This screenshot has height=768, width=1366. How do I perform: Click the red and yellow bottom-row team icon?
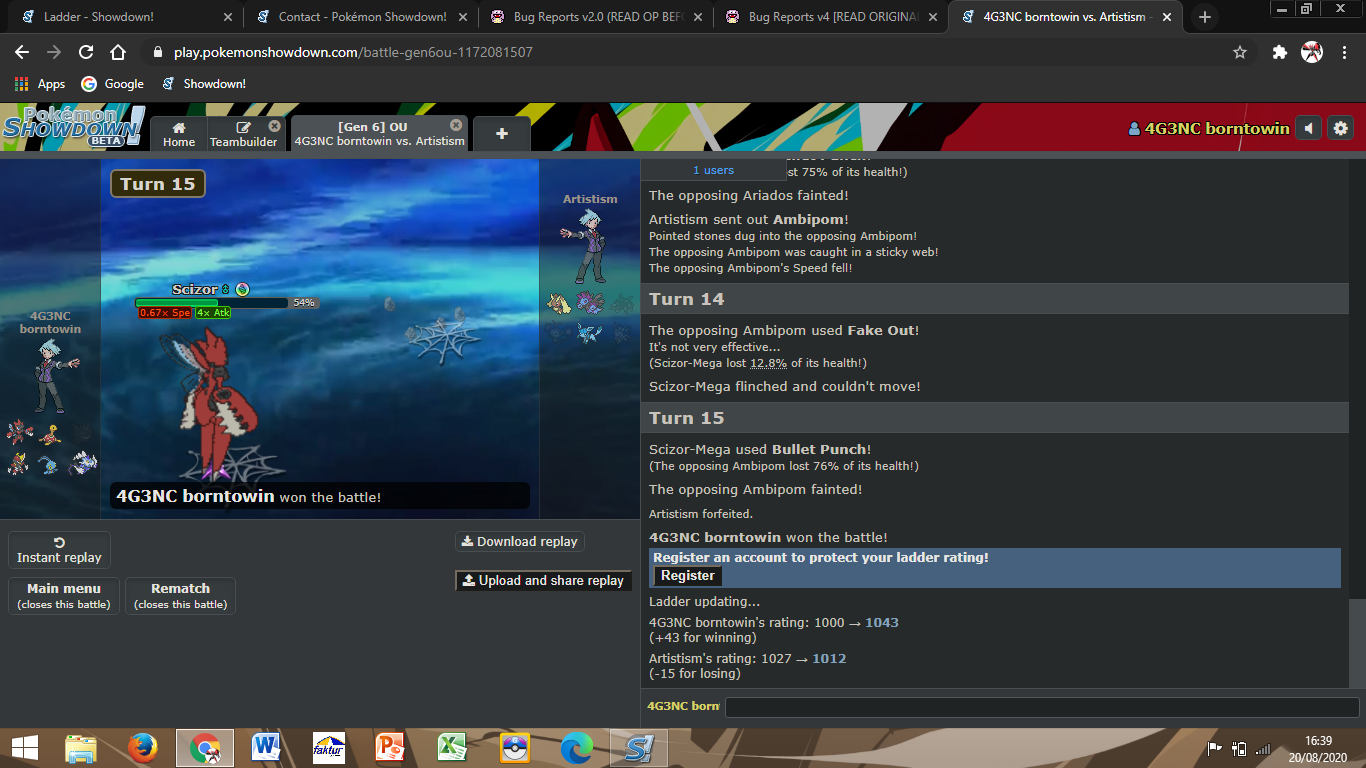click(18, 463)
